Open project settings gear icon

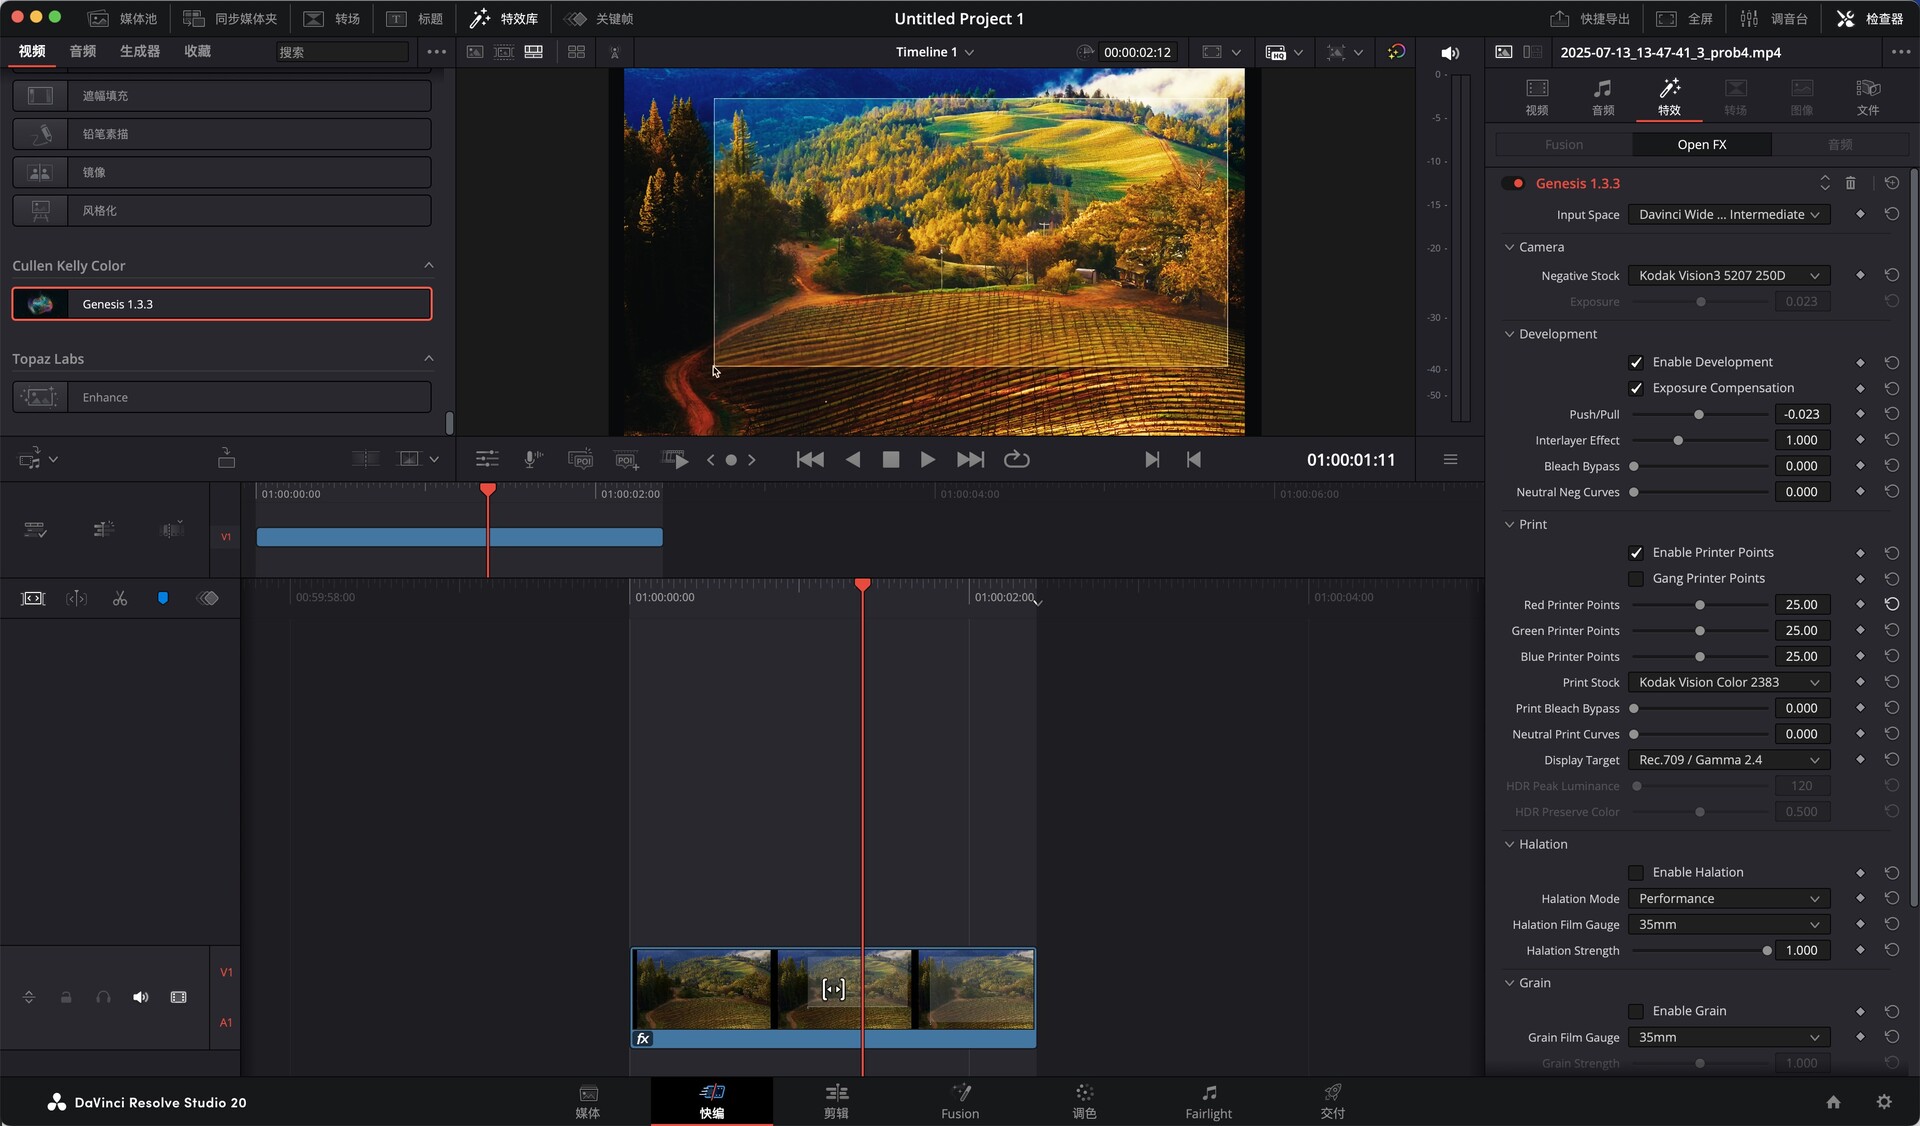pos(1884,1101)
